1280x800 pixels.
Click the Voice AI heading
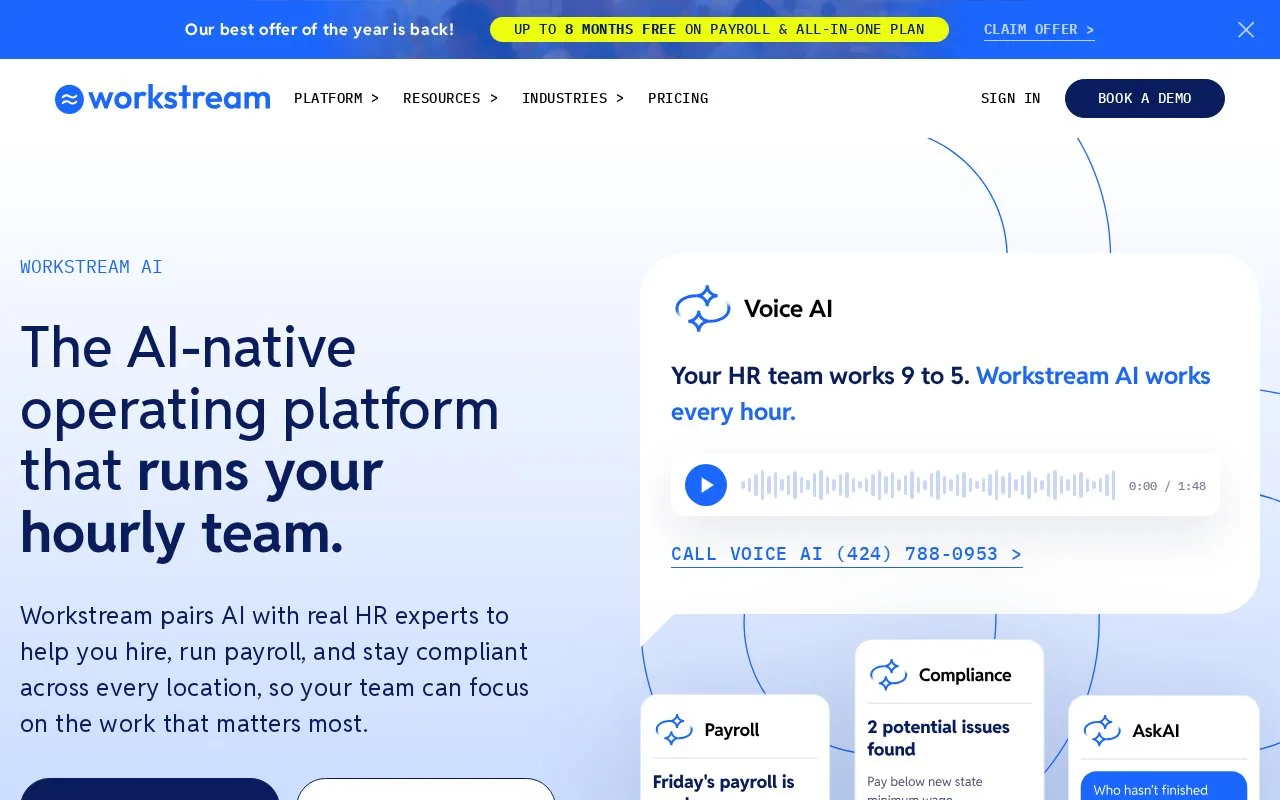click(x=788, y=309)
